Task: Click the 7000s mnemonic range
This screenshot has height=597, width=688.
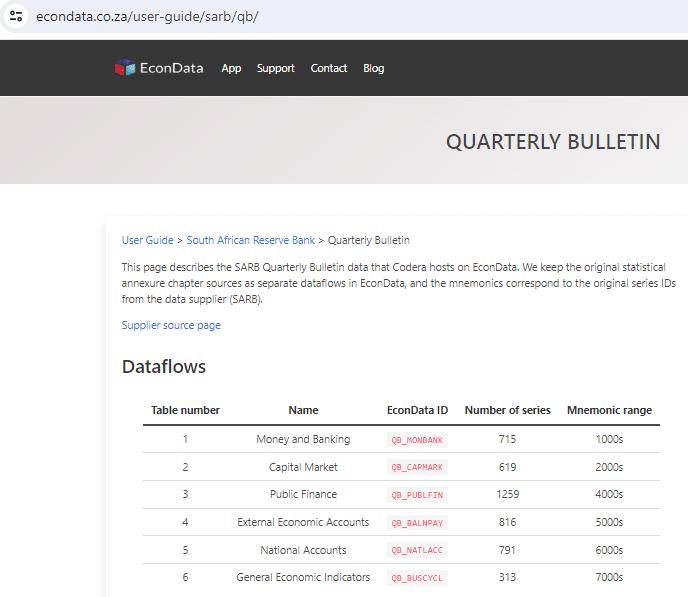Action: tap(609, 577)
